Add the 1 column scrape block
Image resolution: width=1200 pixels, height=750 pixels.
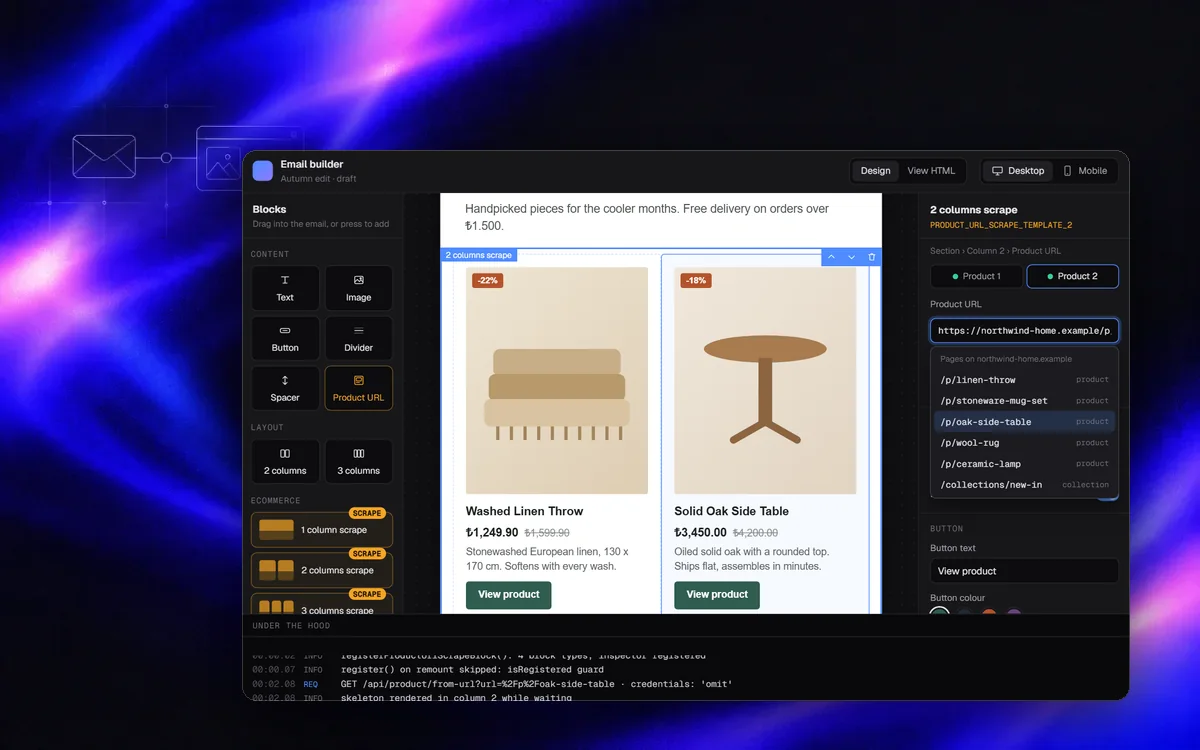322,530
